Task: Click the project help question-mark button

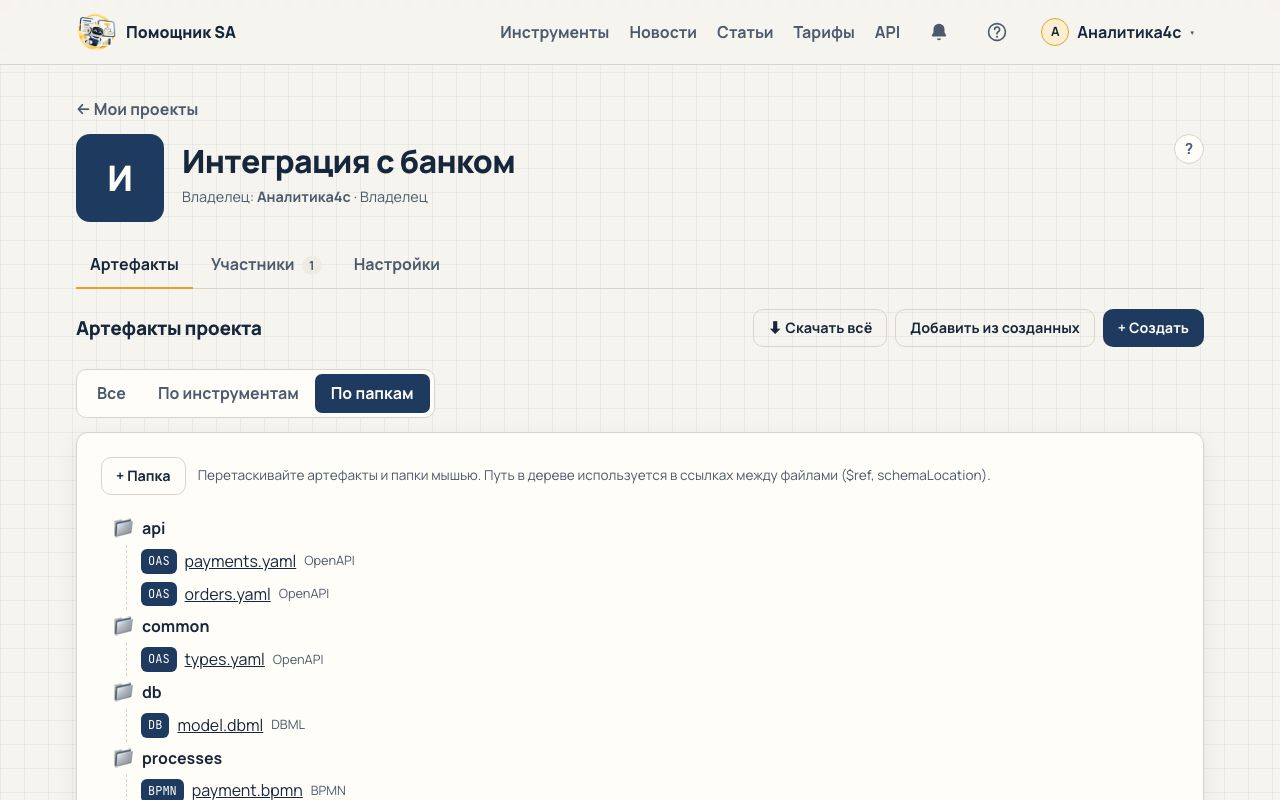Action: pos(1188,149)
